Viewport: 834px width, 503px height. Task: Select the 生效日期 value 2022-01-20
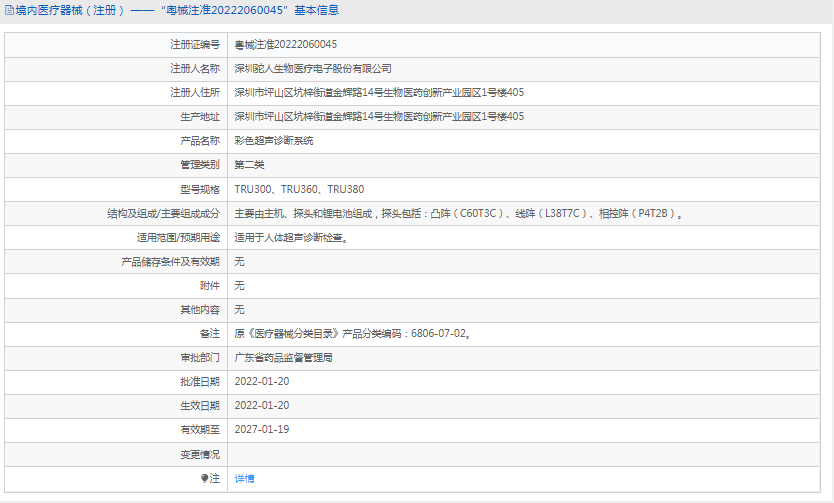(262, 406)
